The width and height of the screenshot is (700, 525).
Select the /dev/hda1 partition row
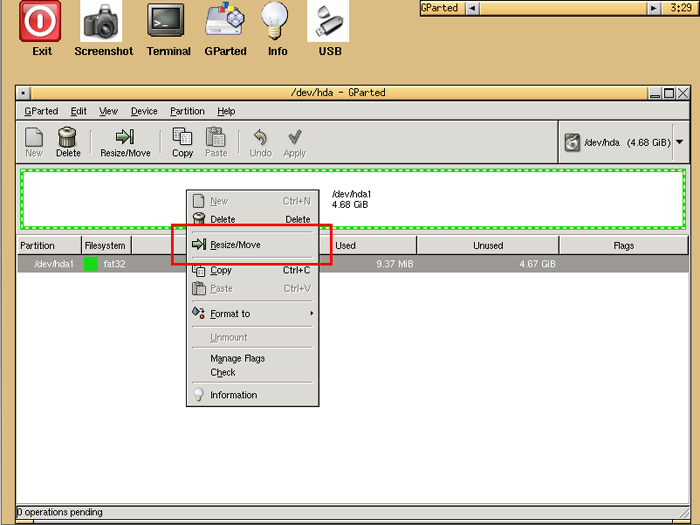click(353, 264)
